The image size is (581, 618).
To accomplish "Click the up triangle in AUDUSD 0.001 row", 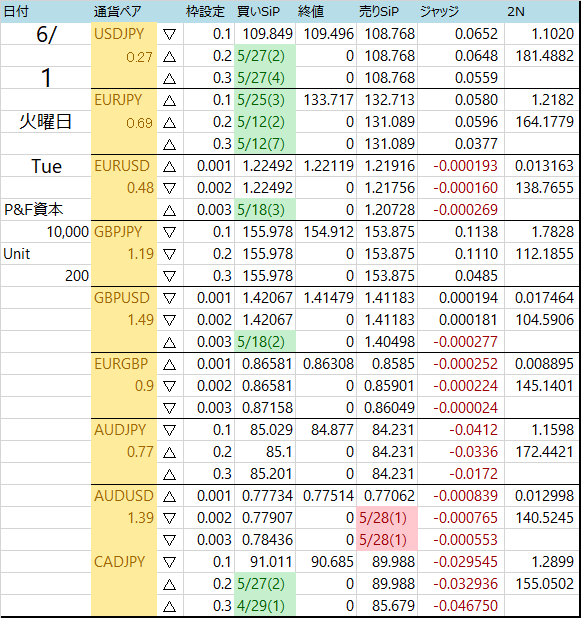I will click(x=169, y=497).
